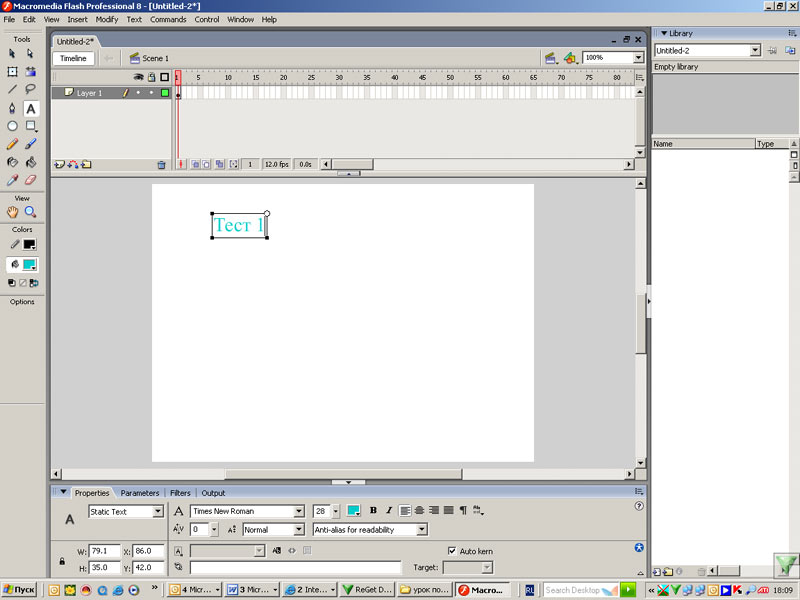Select the Hand tool

coord(13,212)
